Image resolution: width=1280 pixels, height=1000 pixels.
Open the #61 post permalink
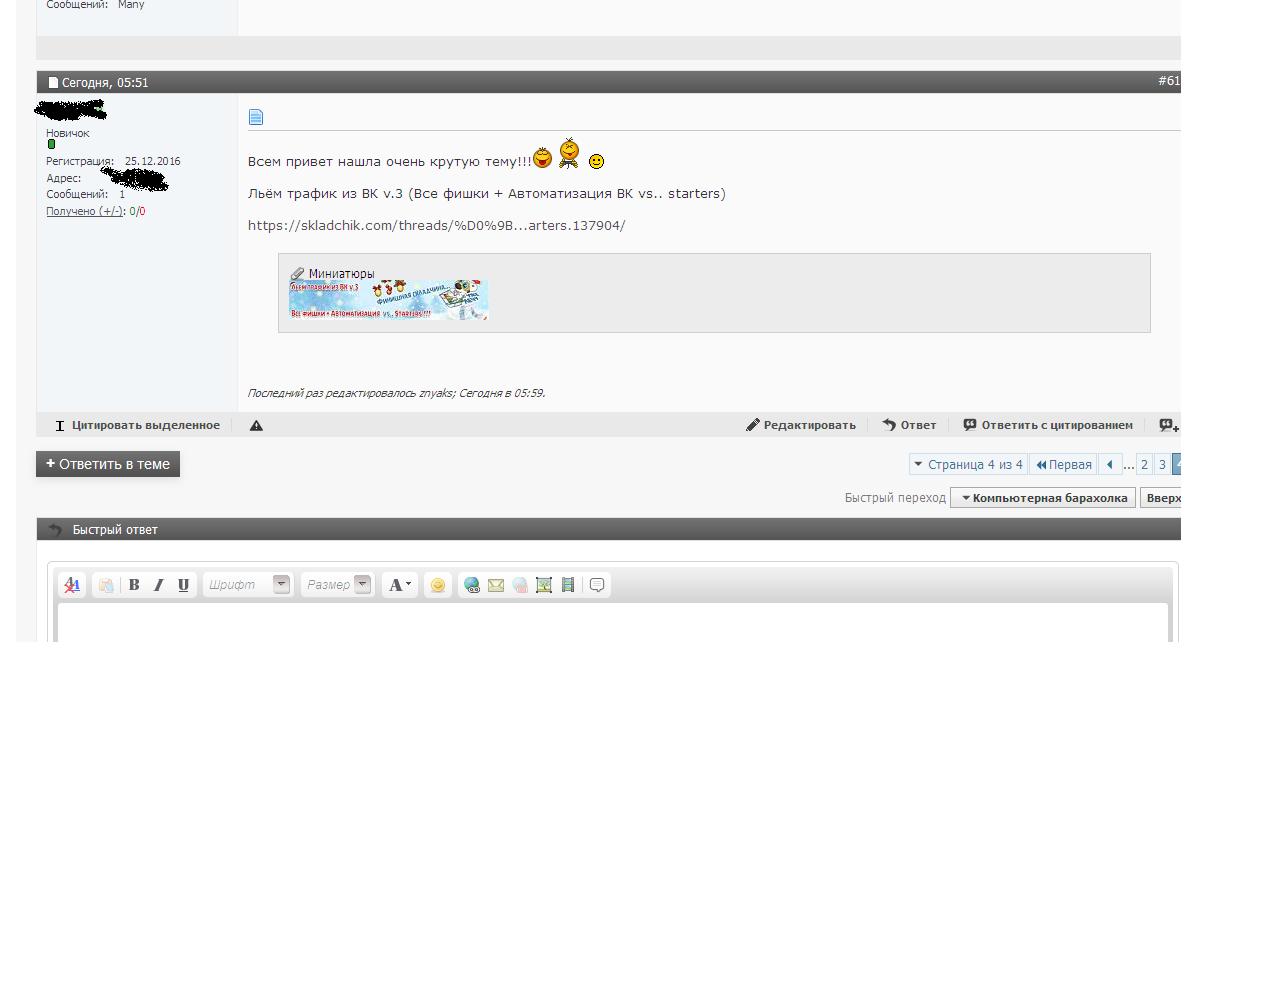click(x=1169, y=81)
